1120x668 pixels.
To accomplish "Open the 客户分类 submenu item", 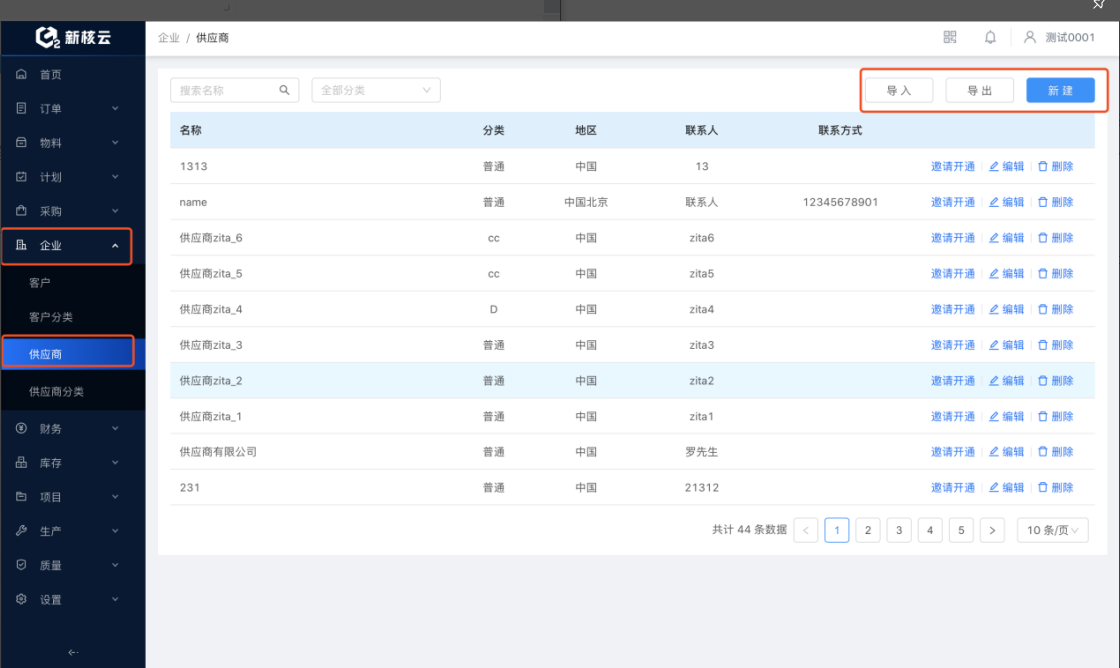I will (x=51, y=317).
